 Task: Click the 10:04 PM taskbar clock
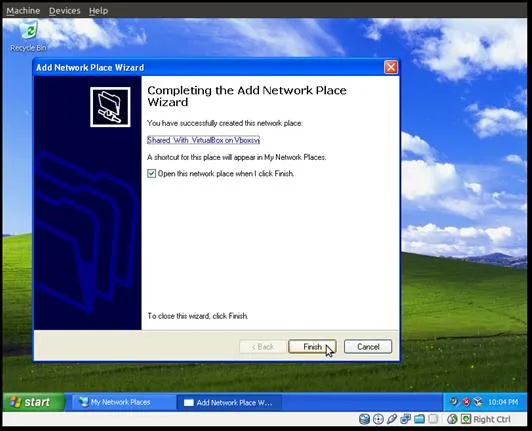click(x=503, y=402)
